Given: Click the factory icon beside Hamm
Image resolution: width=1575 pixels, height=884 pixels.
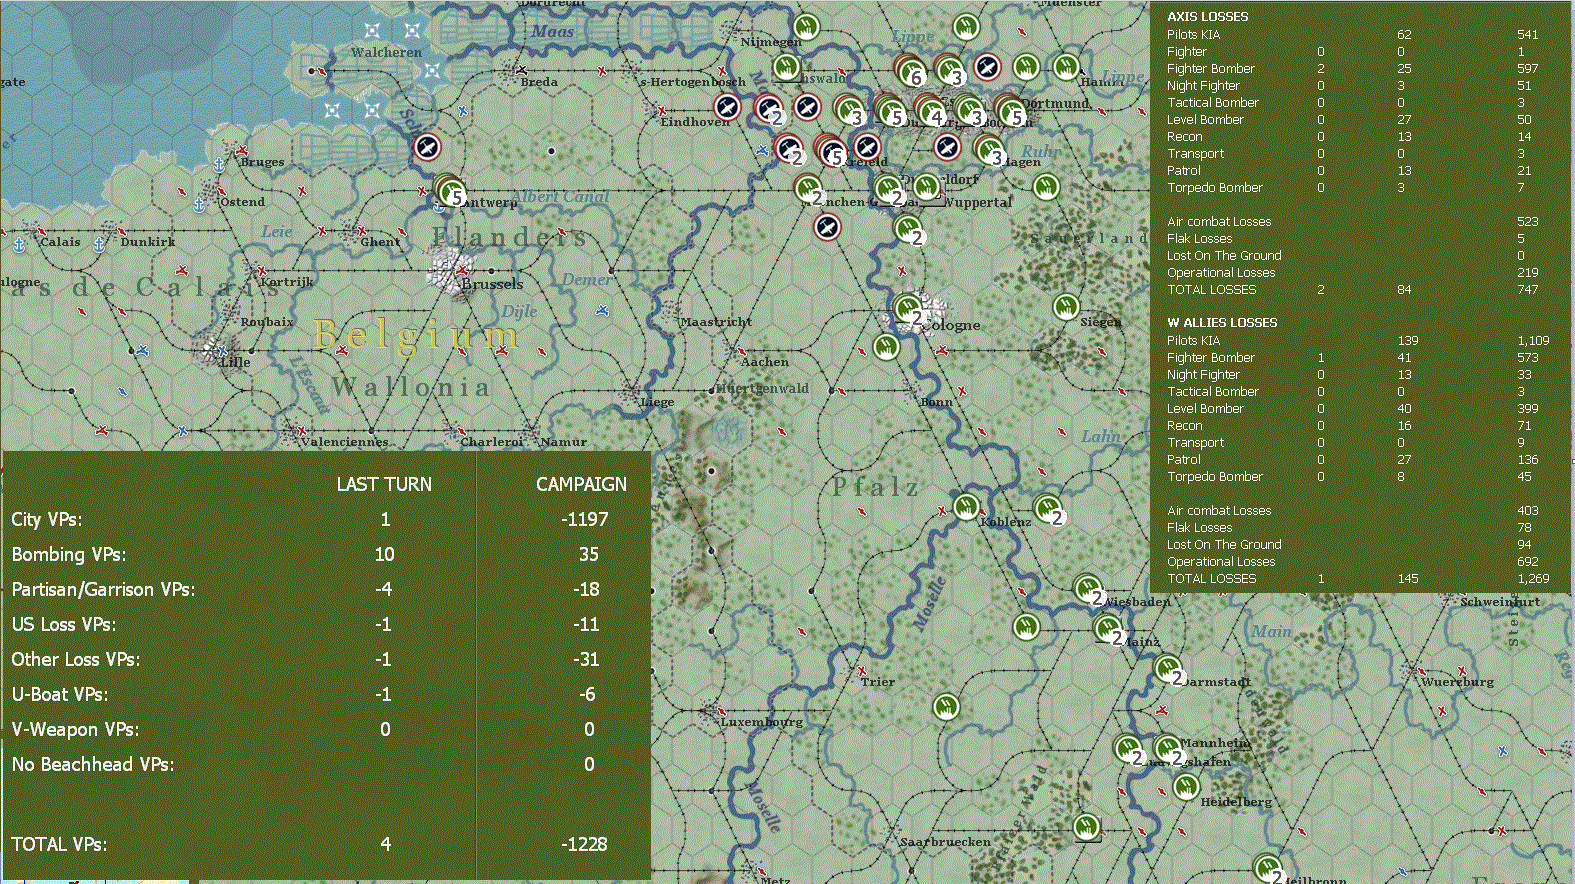Looking at the screenshot, I should pos(1067,67).
